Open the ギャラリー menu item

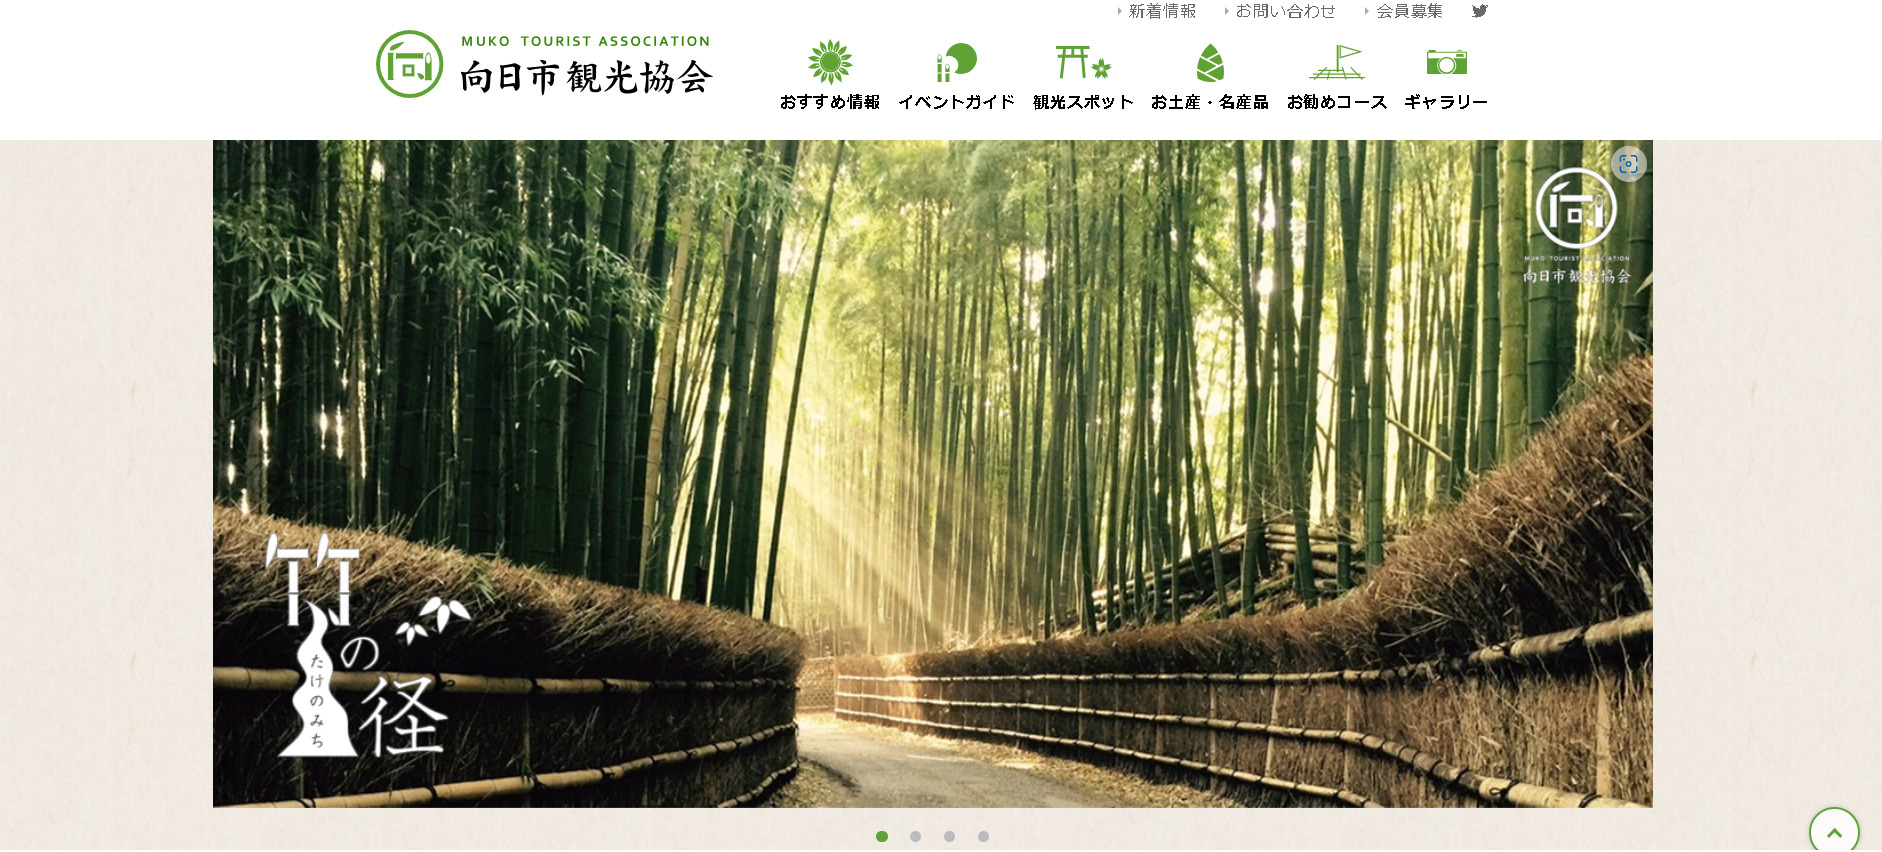[1446, 102]
